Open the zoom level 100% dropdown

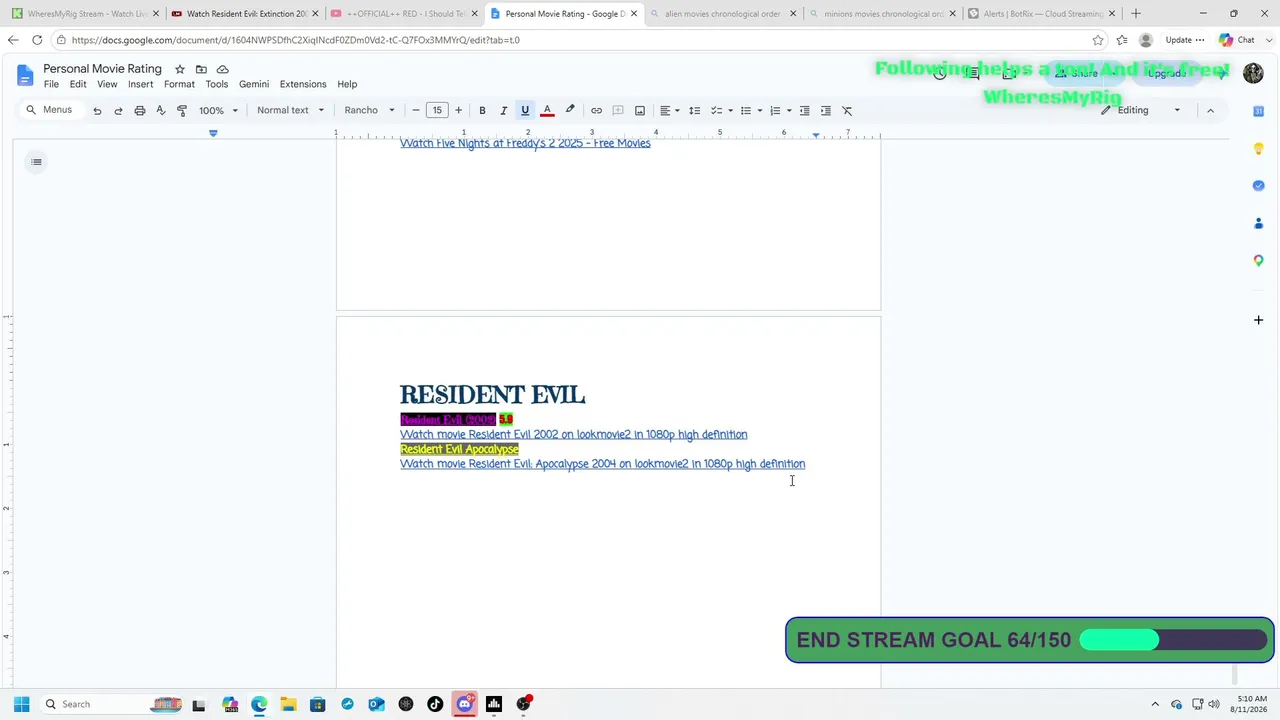coord(218,110)
